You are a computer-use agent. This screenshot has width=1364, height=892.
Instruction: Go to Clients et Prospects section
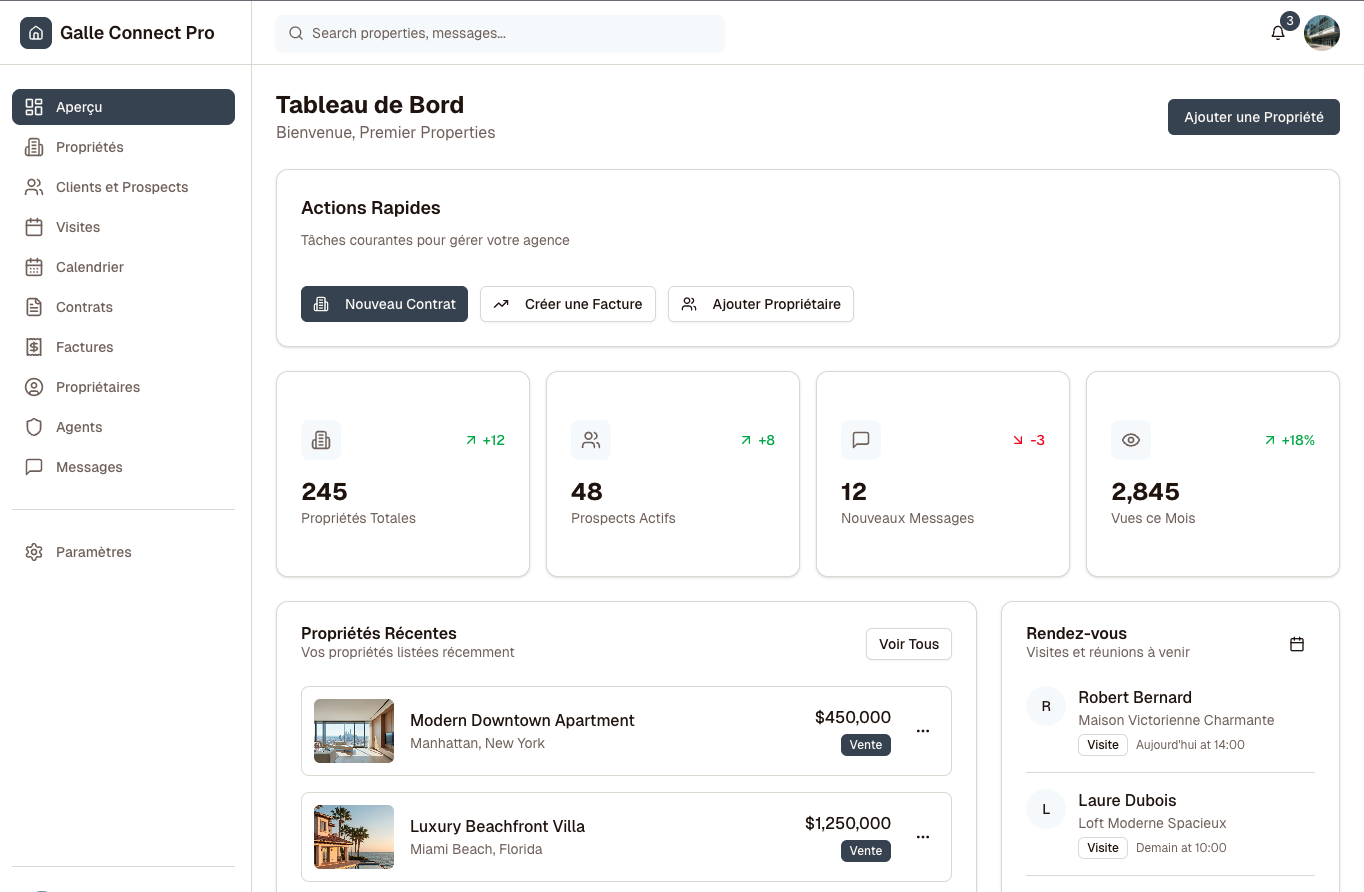(122, 187)
